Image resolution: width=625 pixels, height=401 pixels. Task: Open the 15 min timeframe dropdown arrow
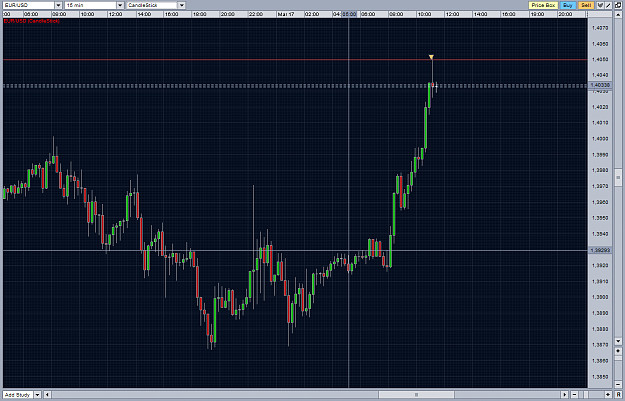click(120, 5)
